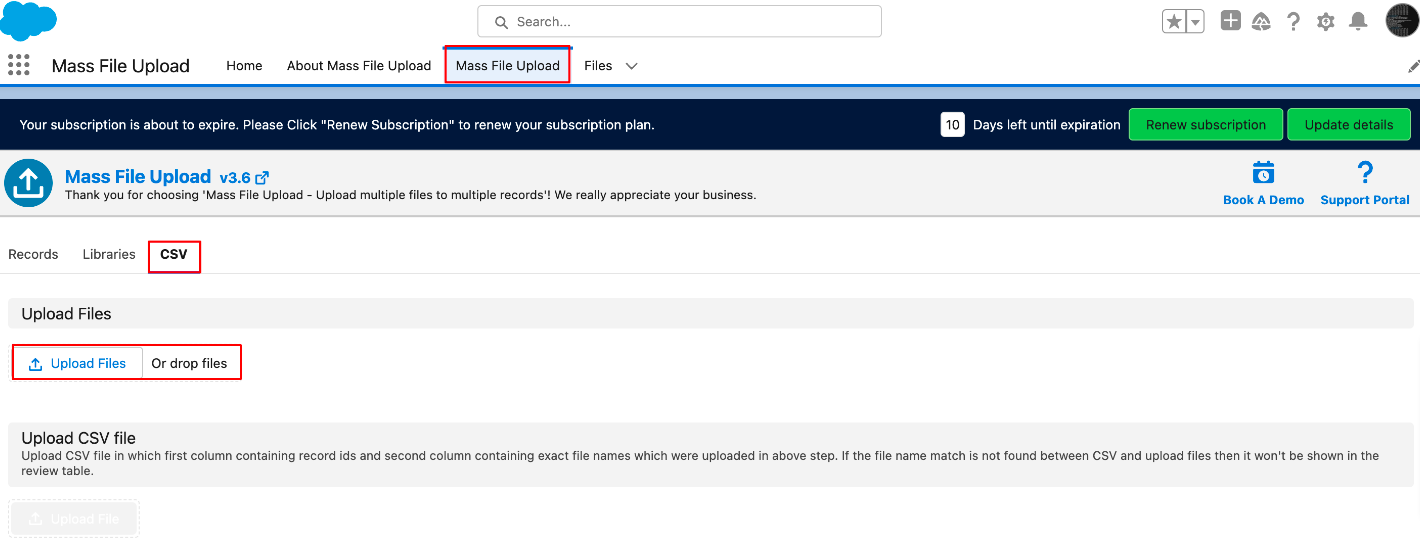This screenshot has height=554, width=1420.
Task: Switch to the Records tab
Action: [33, 254]
